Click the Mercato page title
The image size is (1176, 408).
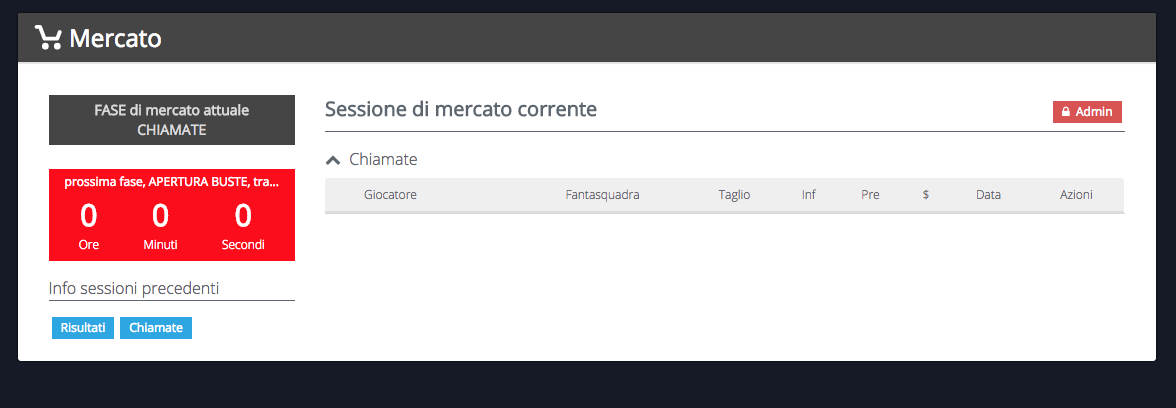point(115,39)
